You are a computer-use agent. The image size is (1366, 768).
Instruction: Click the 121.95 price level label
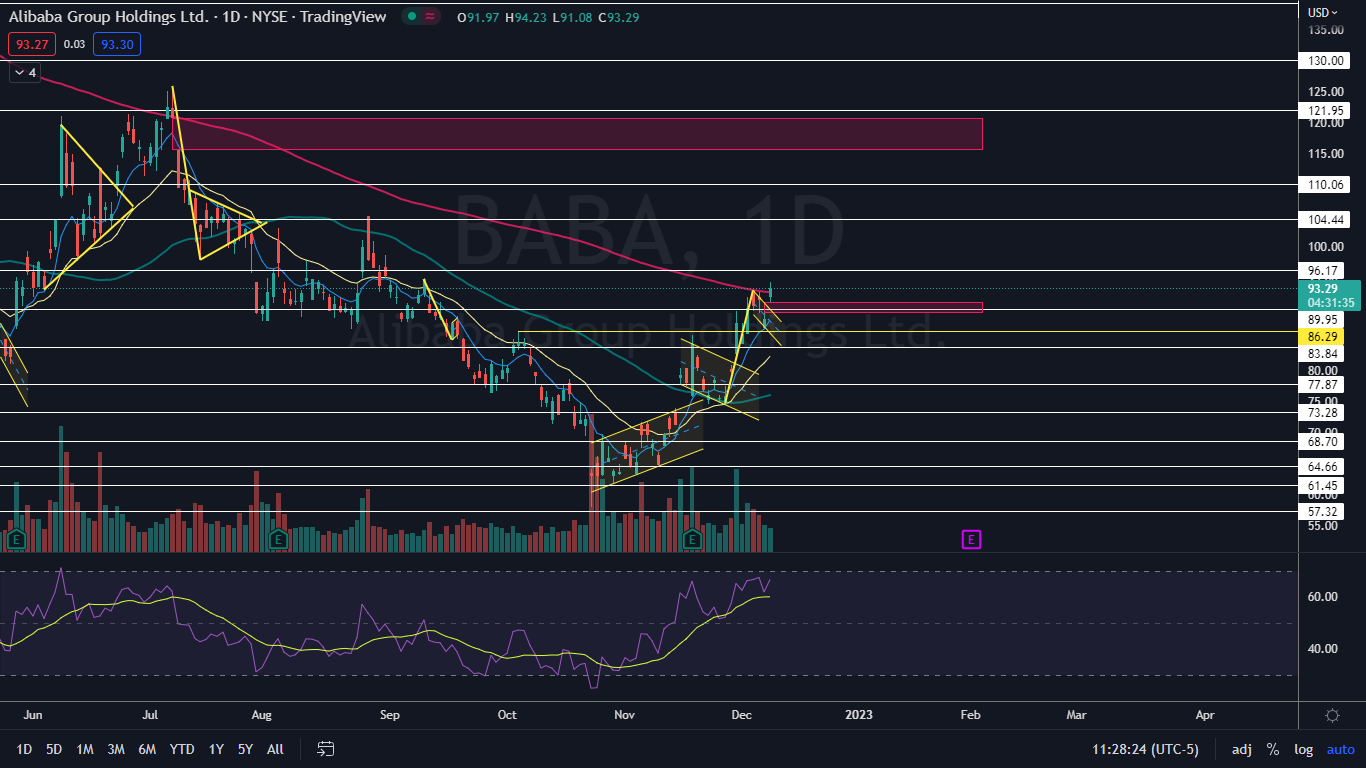click(x=1325, y=110)
